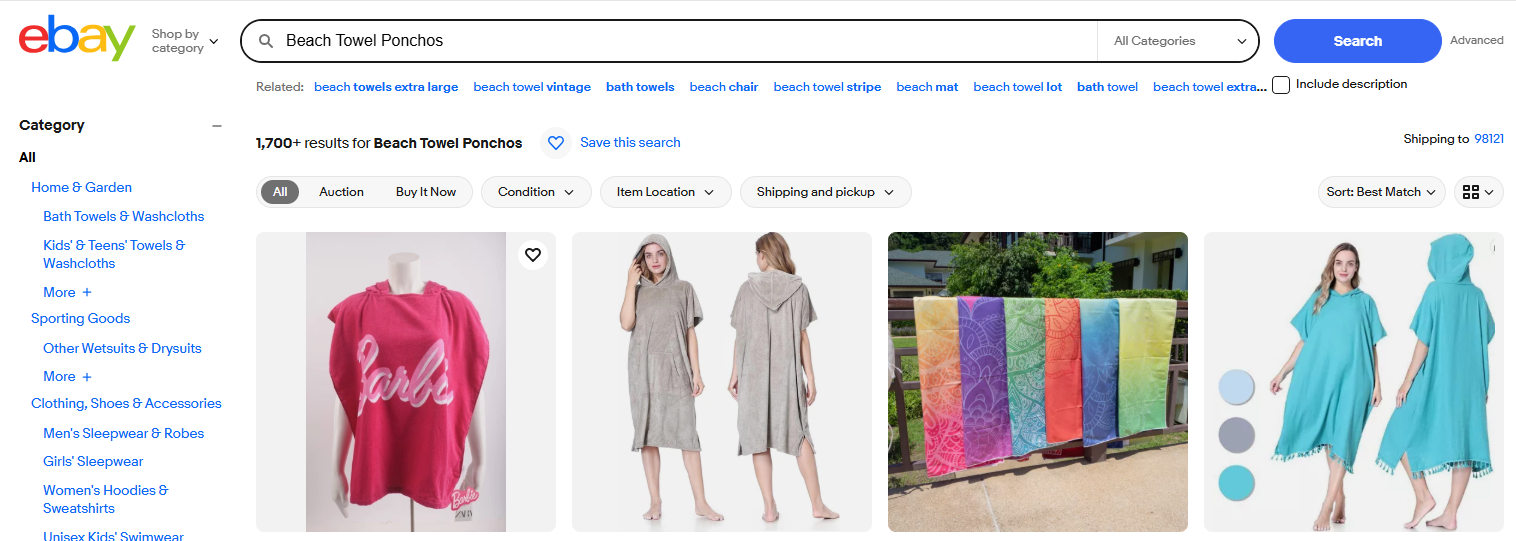Click related search beach towel lot
The image size is (1516, 541).
(x=1018, y=87)
